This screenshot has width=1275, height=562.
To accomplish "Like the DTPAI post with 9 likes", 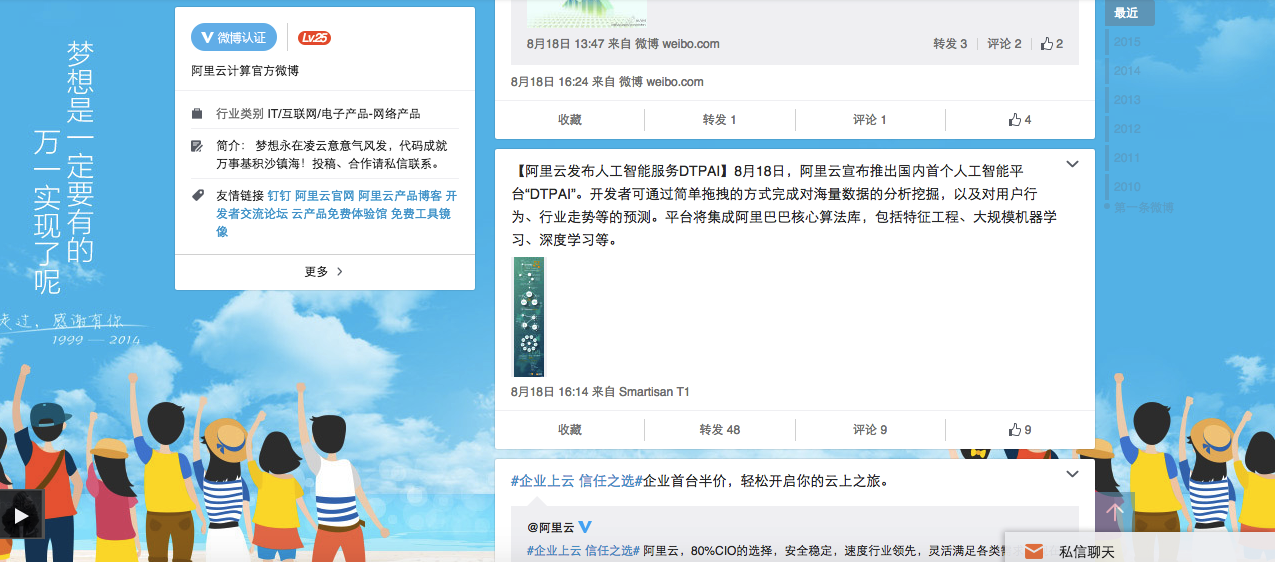I will (x=1020, y=430).
